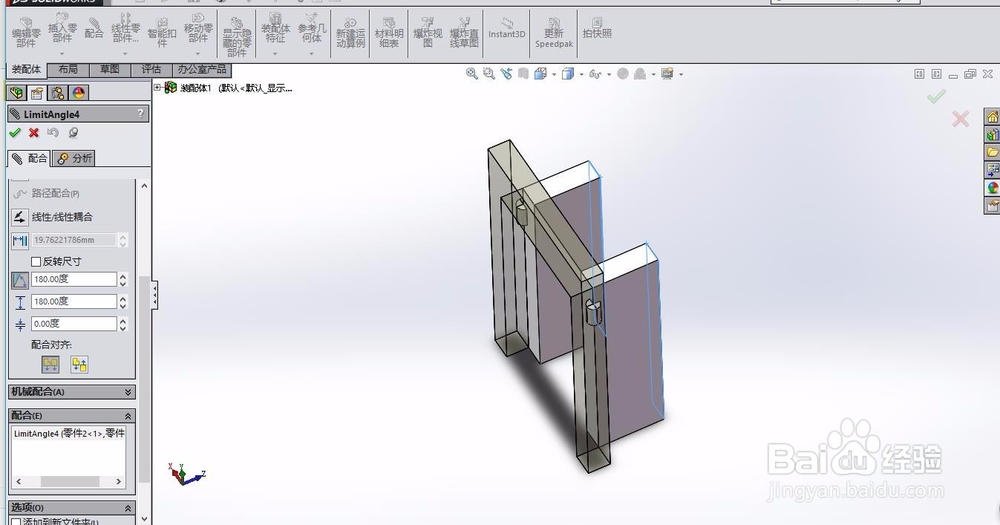
Task: Select the anti-aligned mate alignment button
Action: pyautogui.click(x=80, y=364)
